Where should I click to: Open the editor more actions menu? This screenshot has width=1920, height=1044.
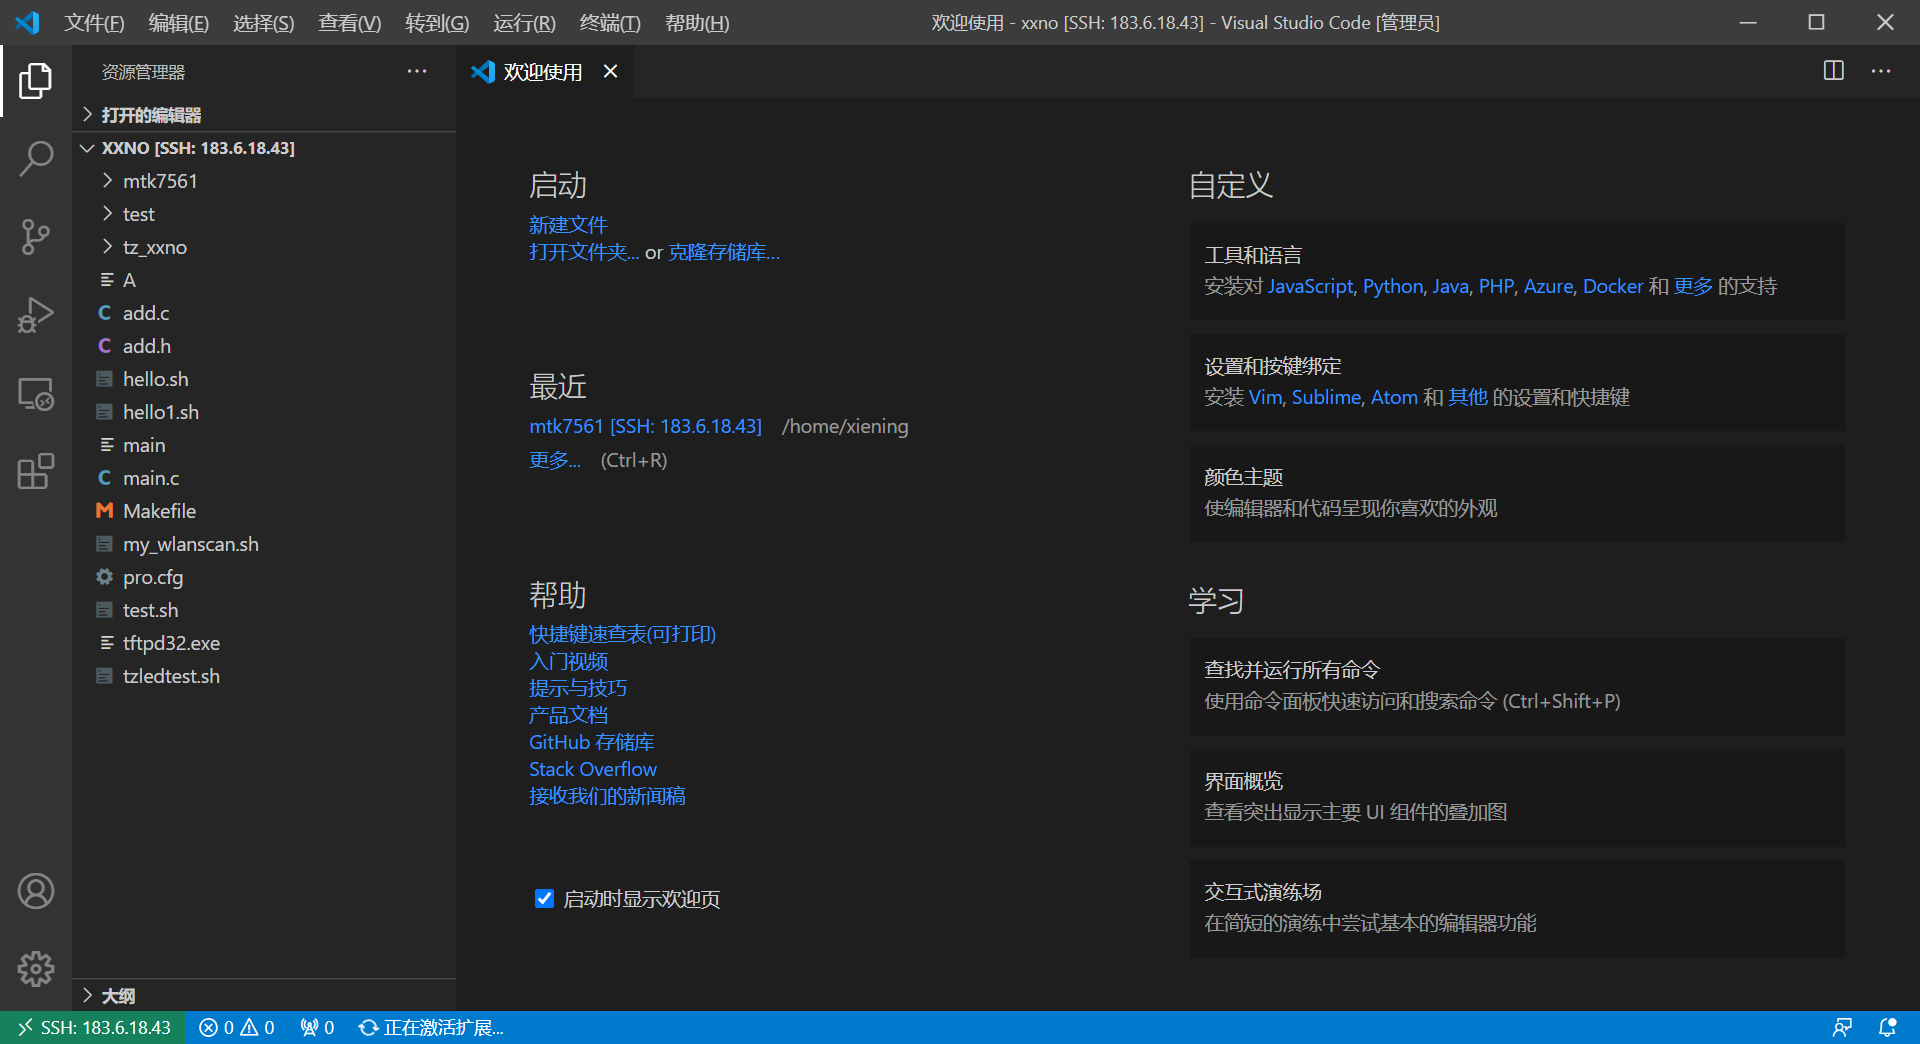pyautogui.click(x=1881, y=71)
